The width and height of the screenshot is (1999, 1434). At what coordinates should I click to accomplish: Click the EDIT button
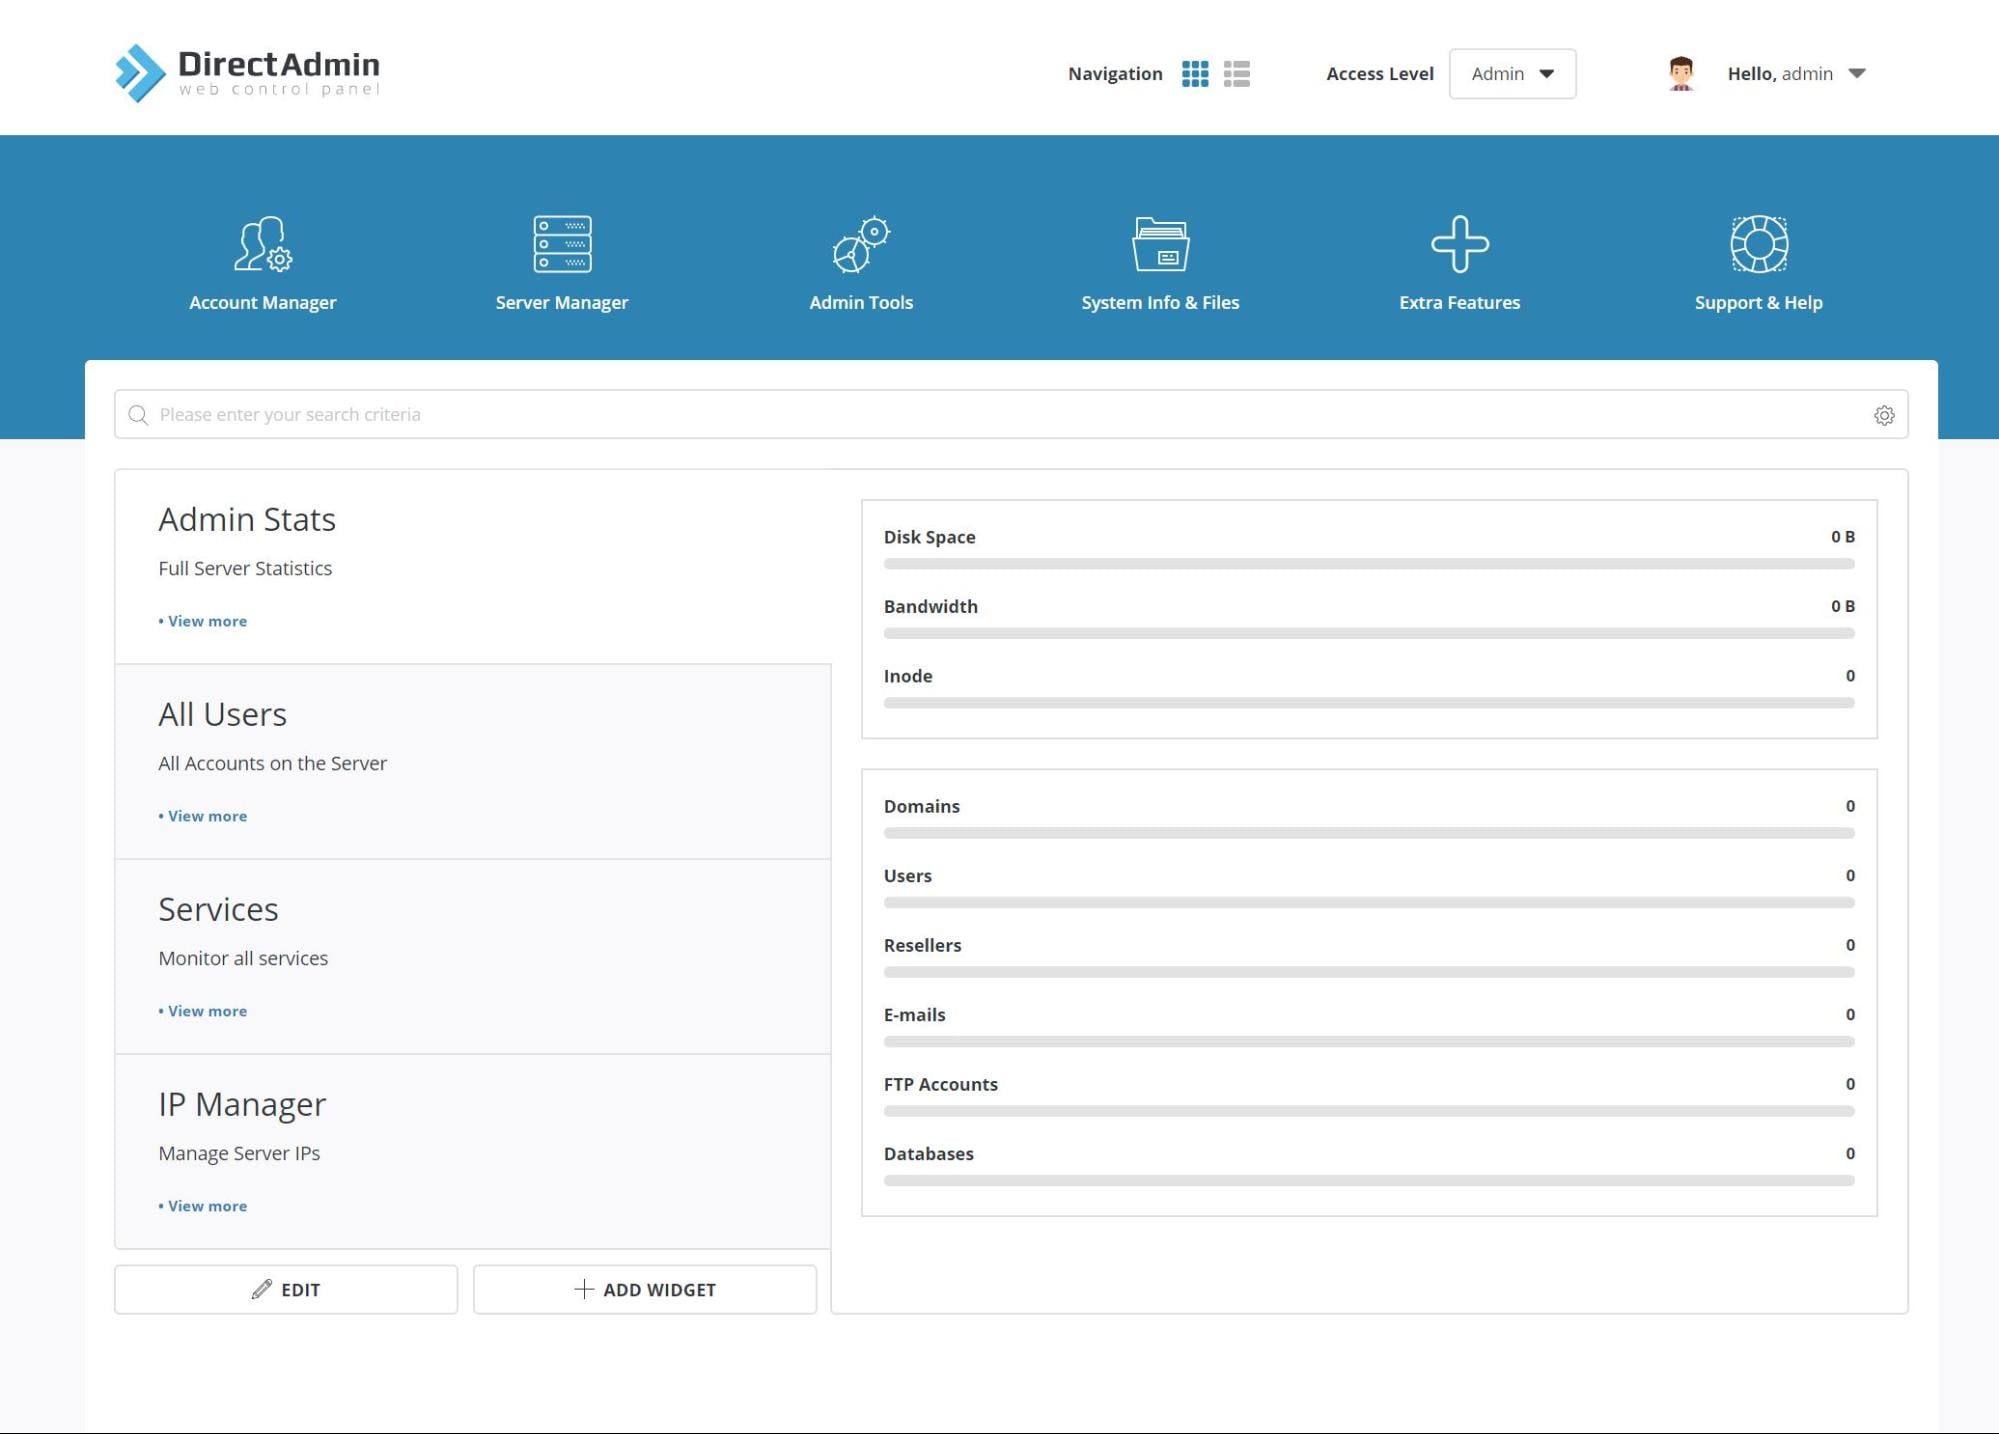pyautogui.click(x=285, y=1290)
